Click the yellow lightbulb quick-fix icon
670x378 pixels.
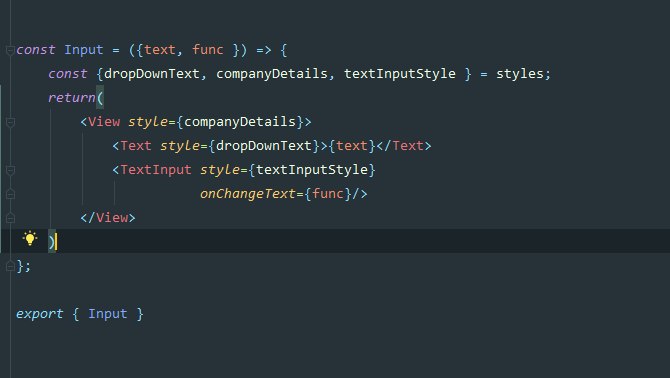tap(30, 238)
